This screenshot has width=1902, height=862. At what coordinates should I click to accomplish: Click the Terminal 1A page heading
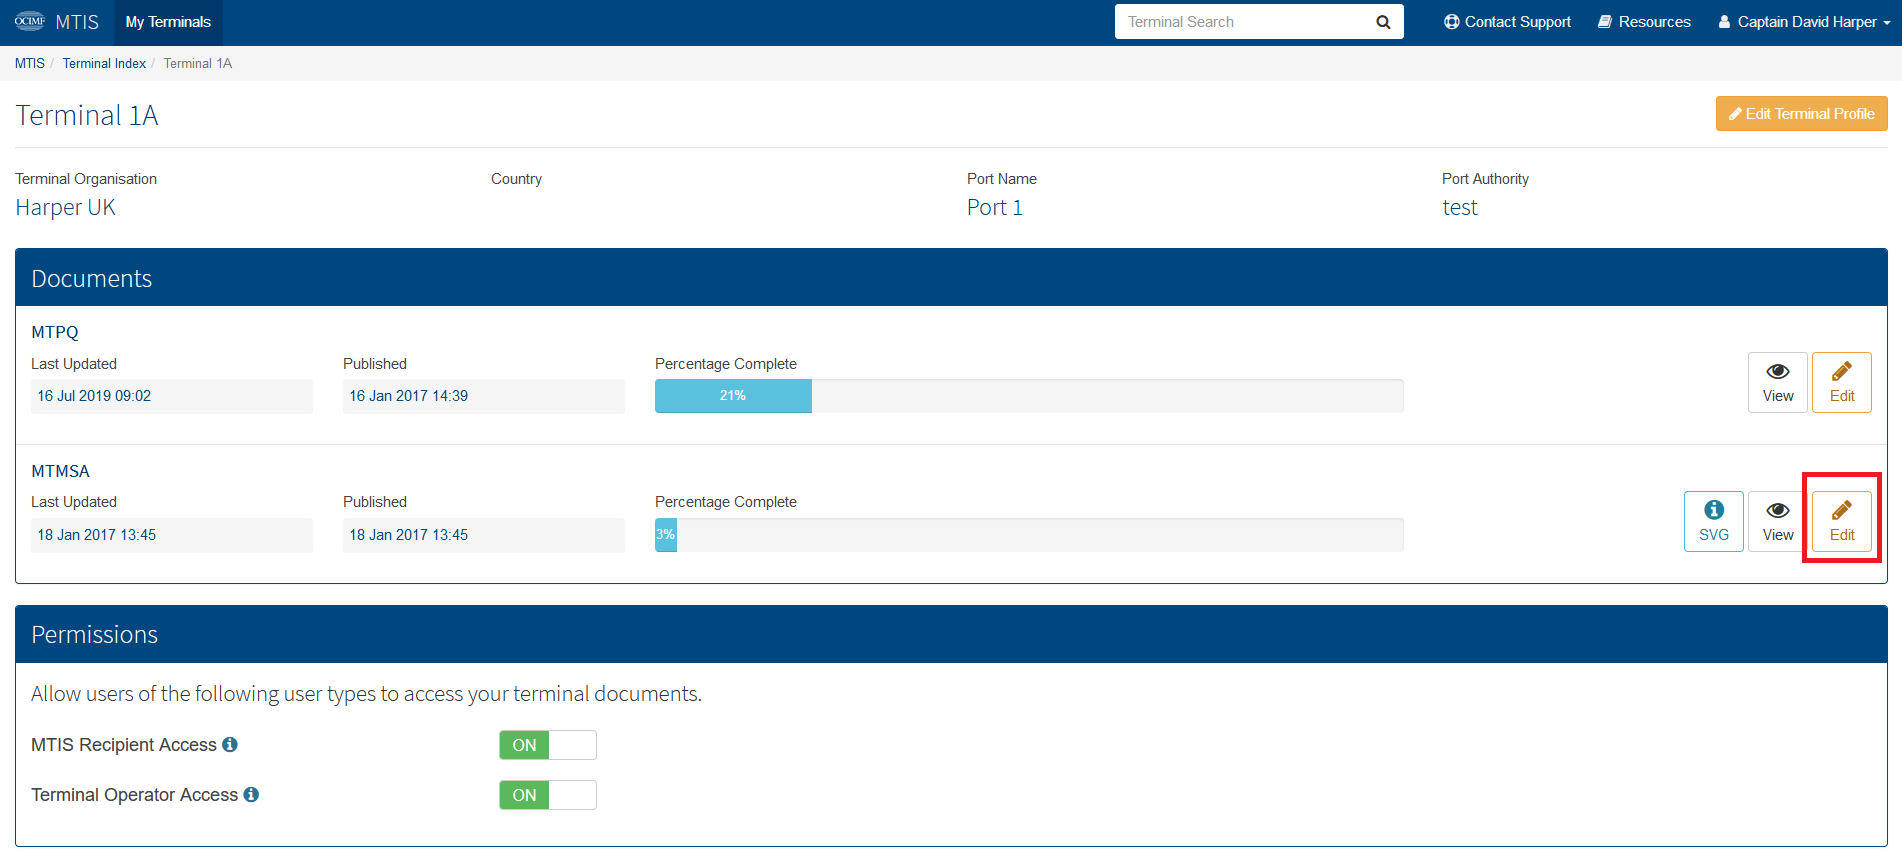(x=87, y=115)
